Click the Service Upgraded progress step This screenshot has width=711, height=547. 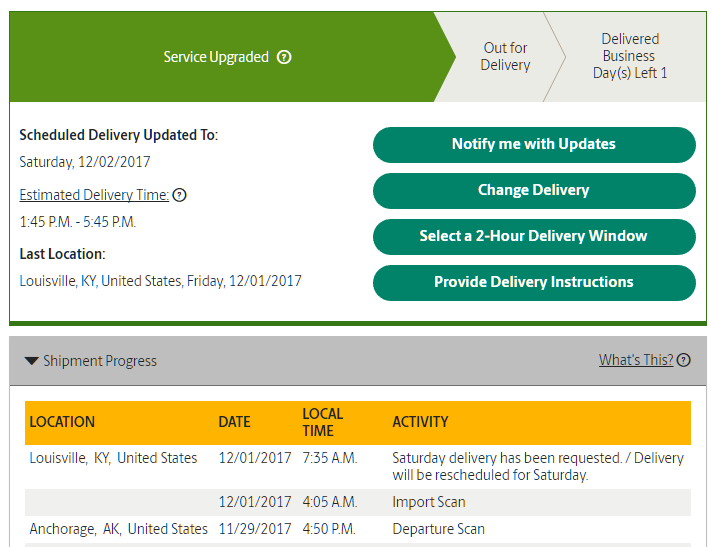coord(216,57)
